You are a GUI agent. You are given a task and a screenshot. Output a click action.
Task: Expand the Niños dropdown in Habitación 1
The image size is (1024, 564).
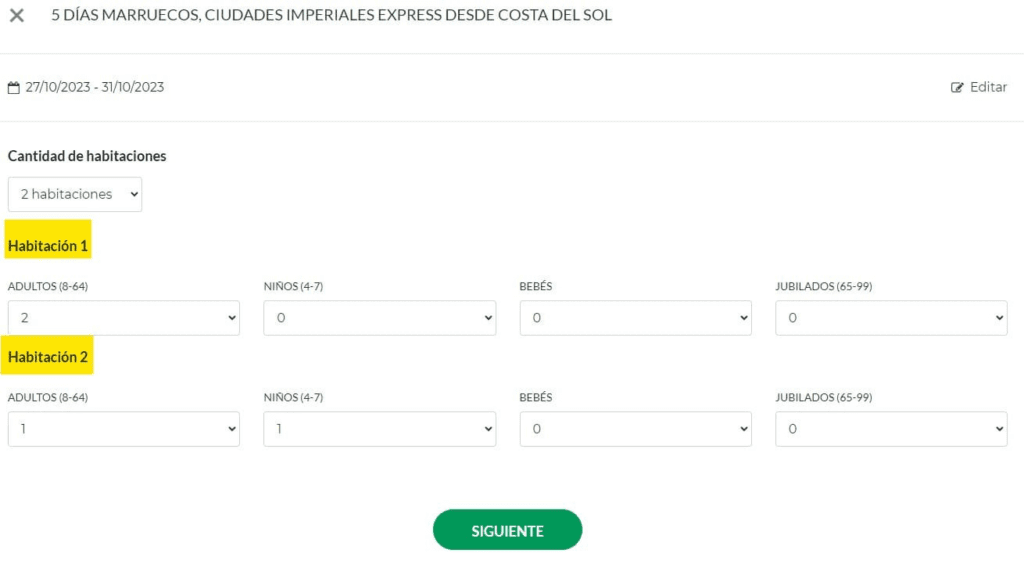click(379, 318)
